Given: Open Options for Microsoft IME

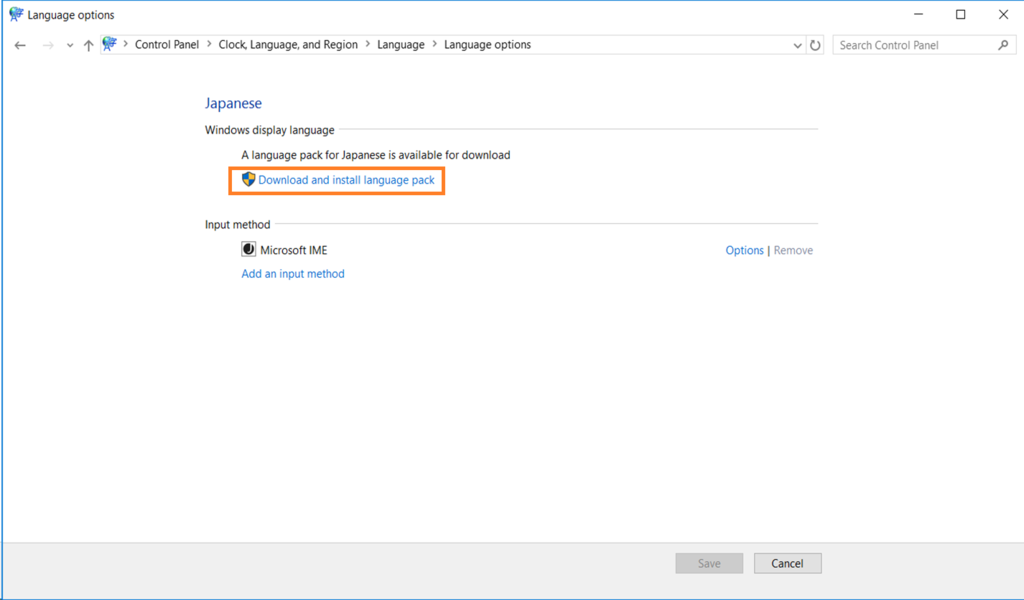Looking at the screenshot, I should click(x=744, y=250).
